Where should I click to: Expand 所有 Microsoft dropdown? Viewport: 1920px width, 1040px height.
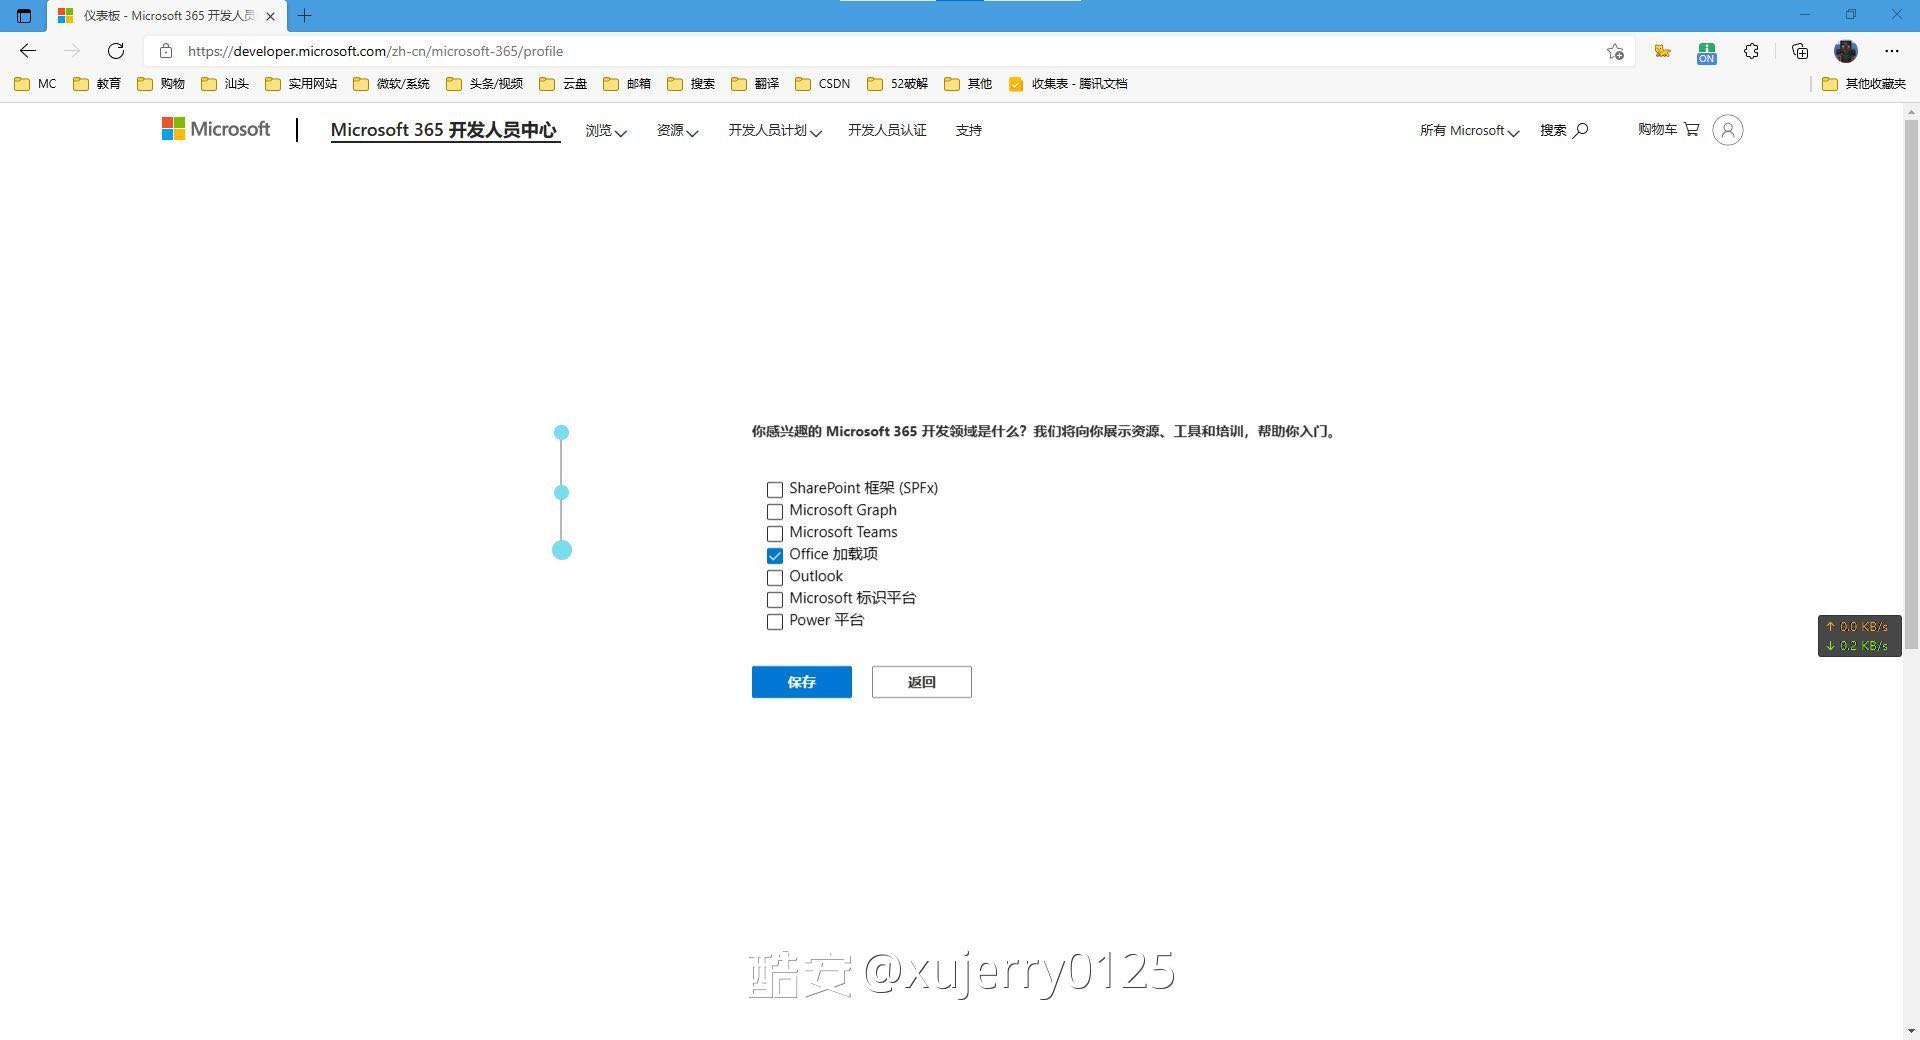point(1469,131)
